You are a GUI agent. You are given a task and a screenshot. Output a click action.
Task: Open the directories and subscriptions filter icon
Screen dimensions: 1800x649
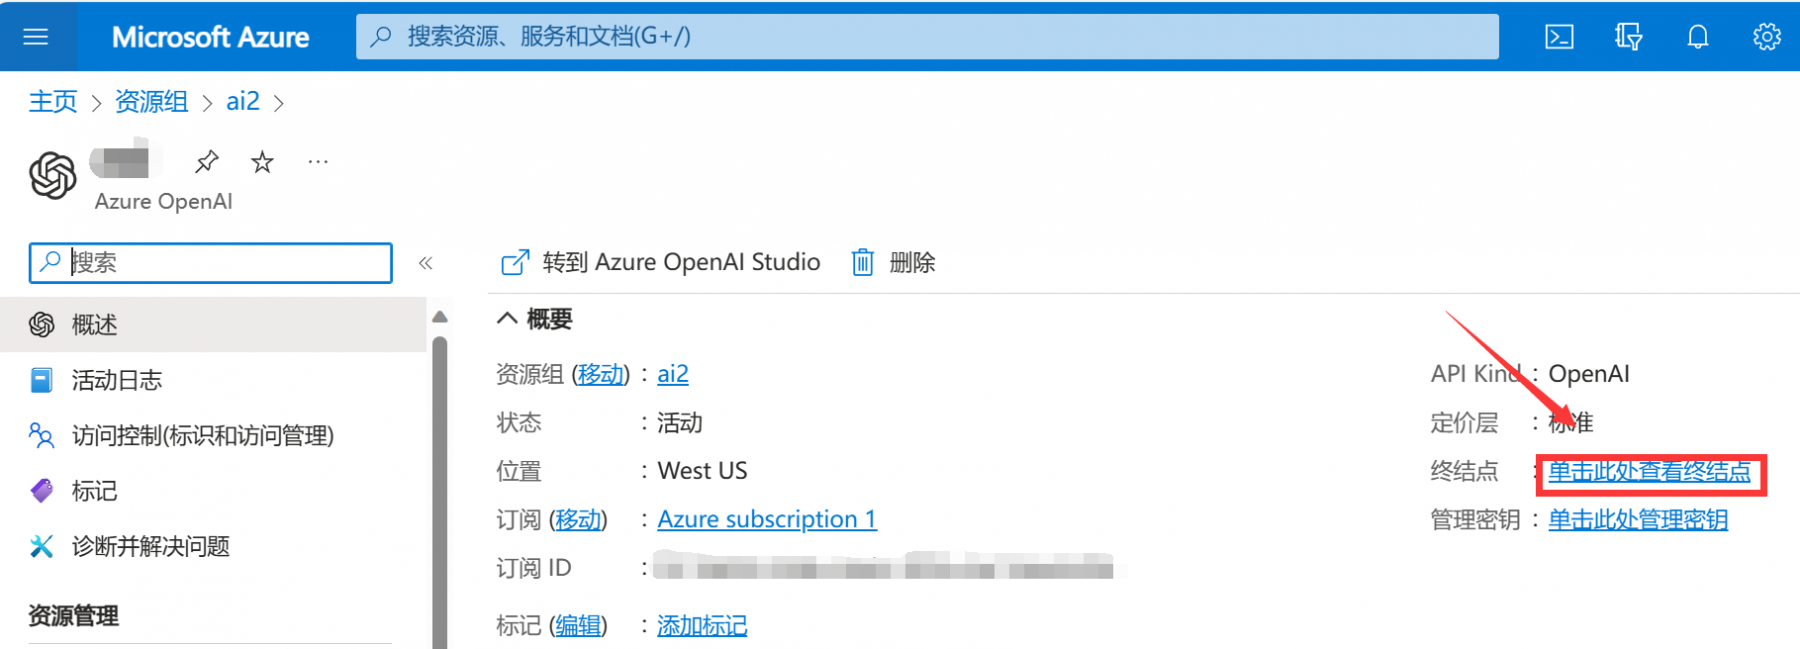(x=1628, y=37)
